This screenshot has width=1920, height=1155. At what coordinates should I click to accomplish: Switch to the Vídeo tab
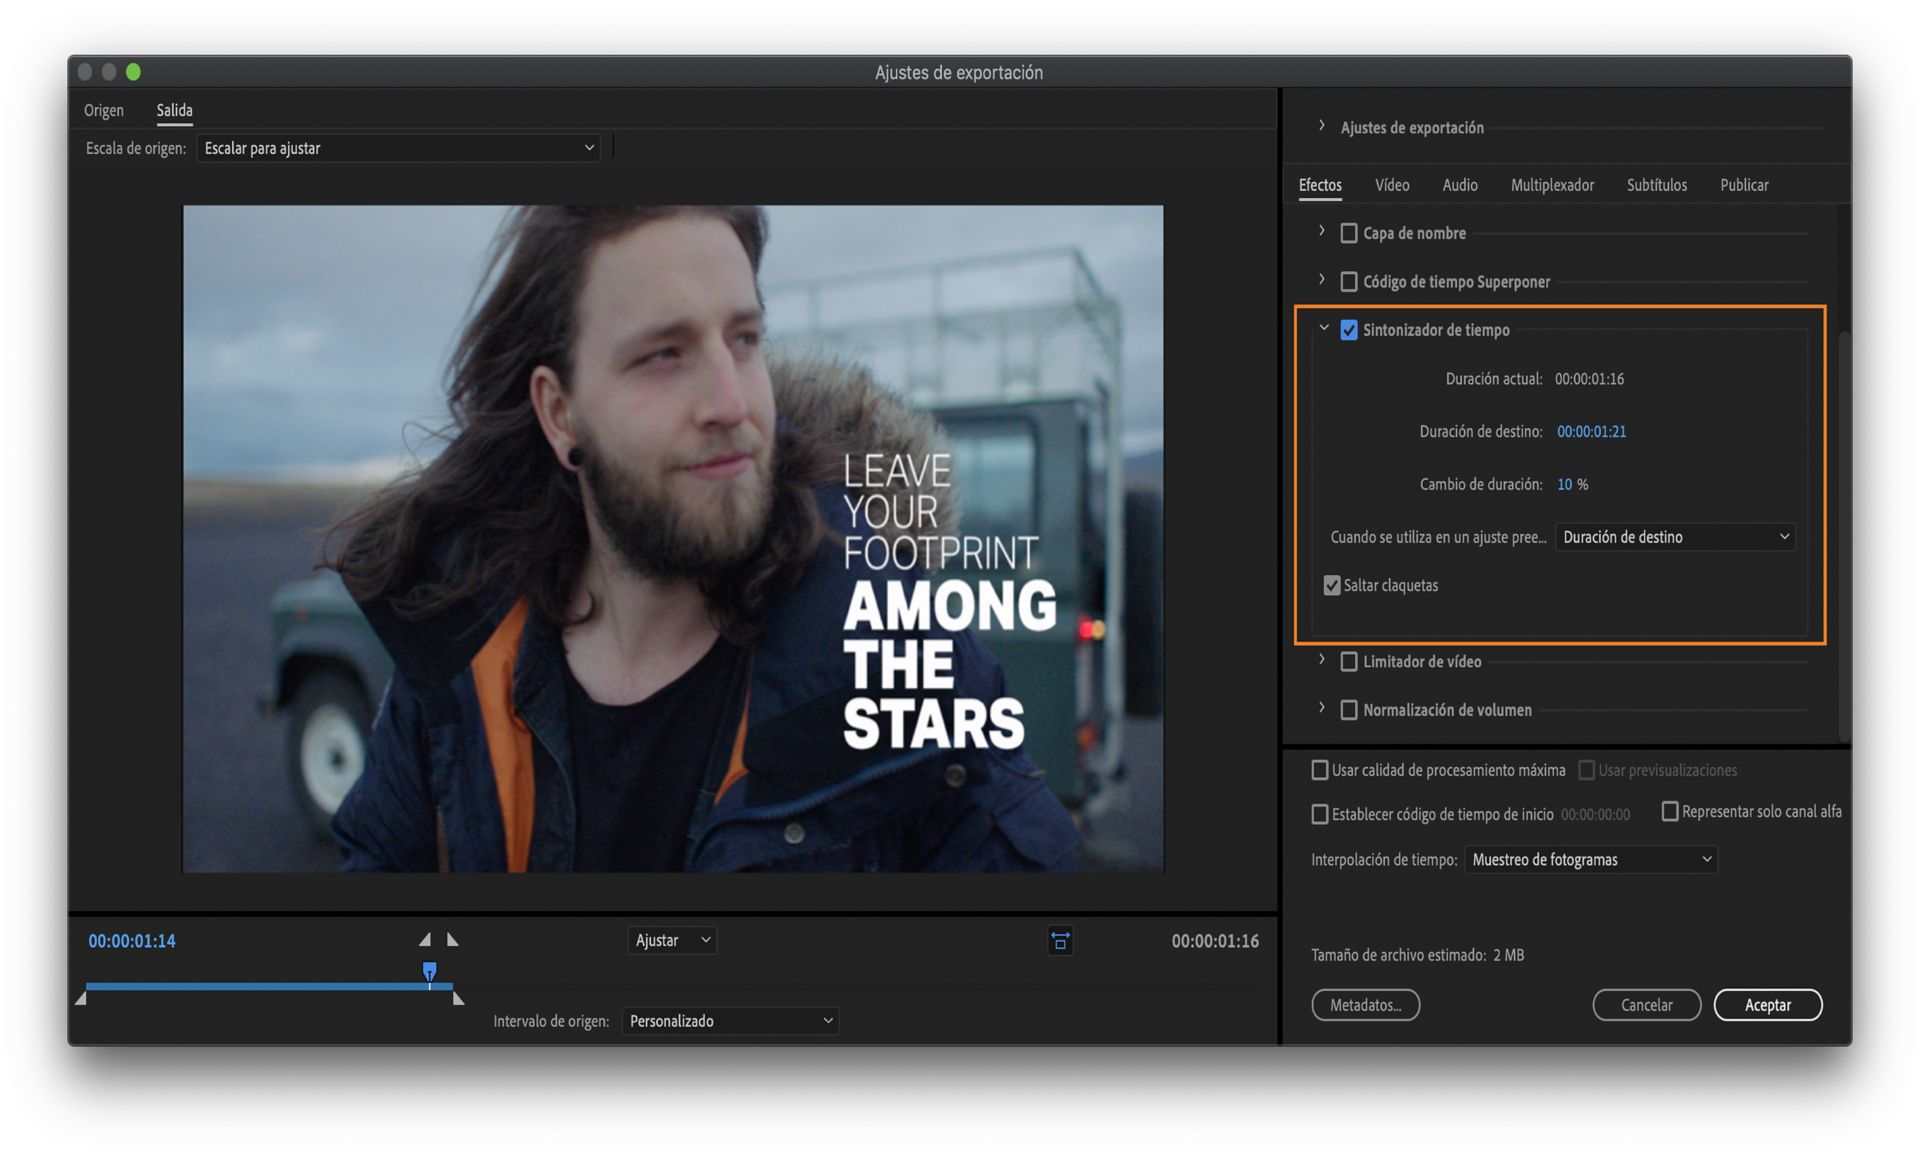[1391, 185]
